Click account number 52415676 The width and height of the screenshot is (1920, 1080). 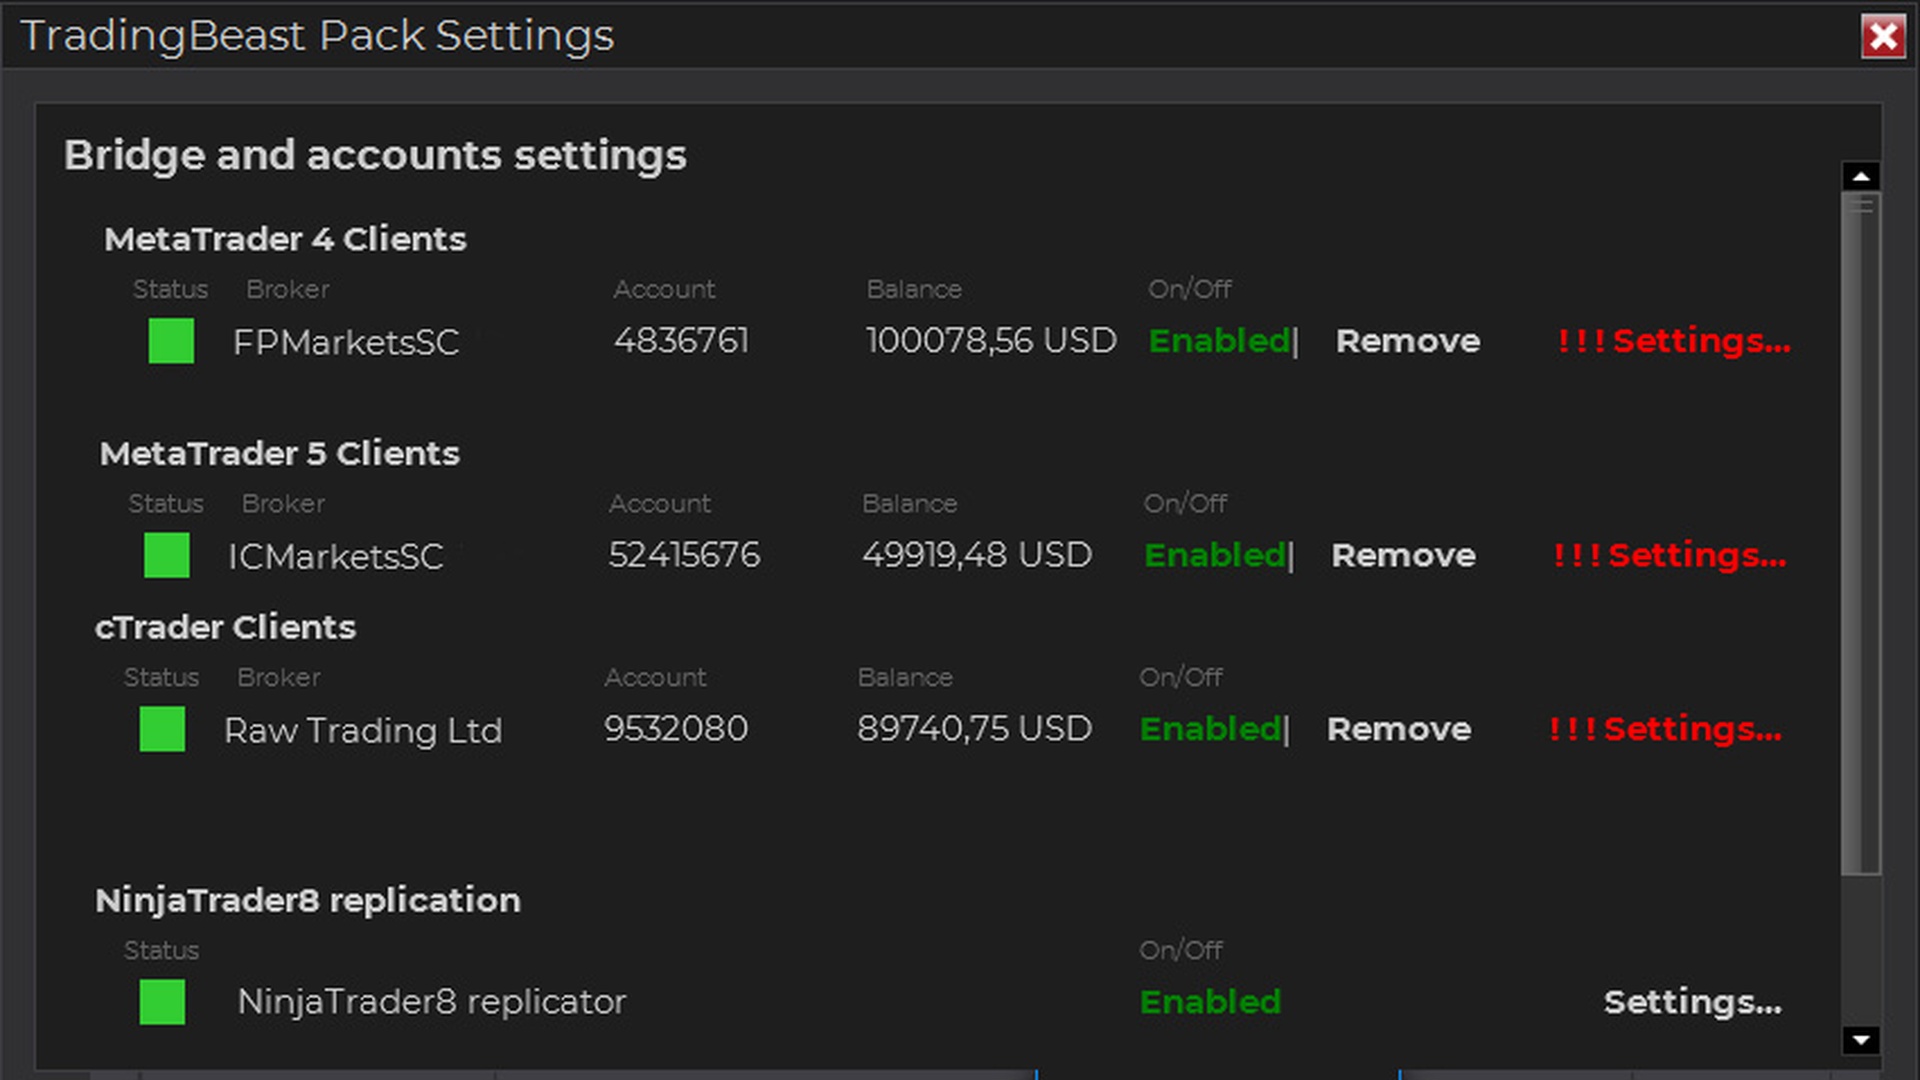point(684,555)
